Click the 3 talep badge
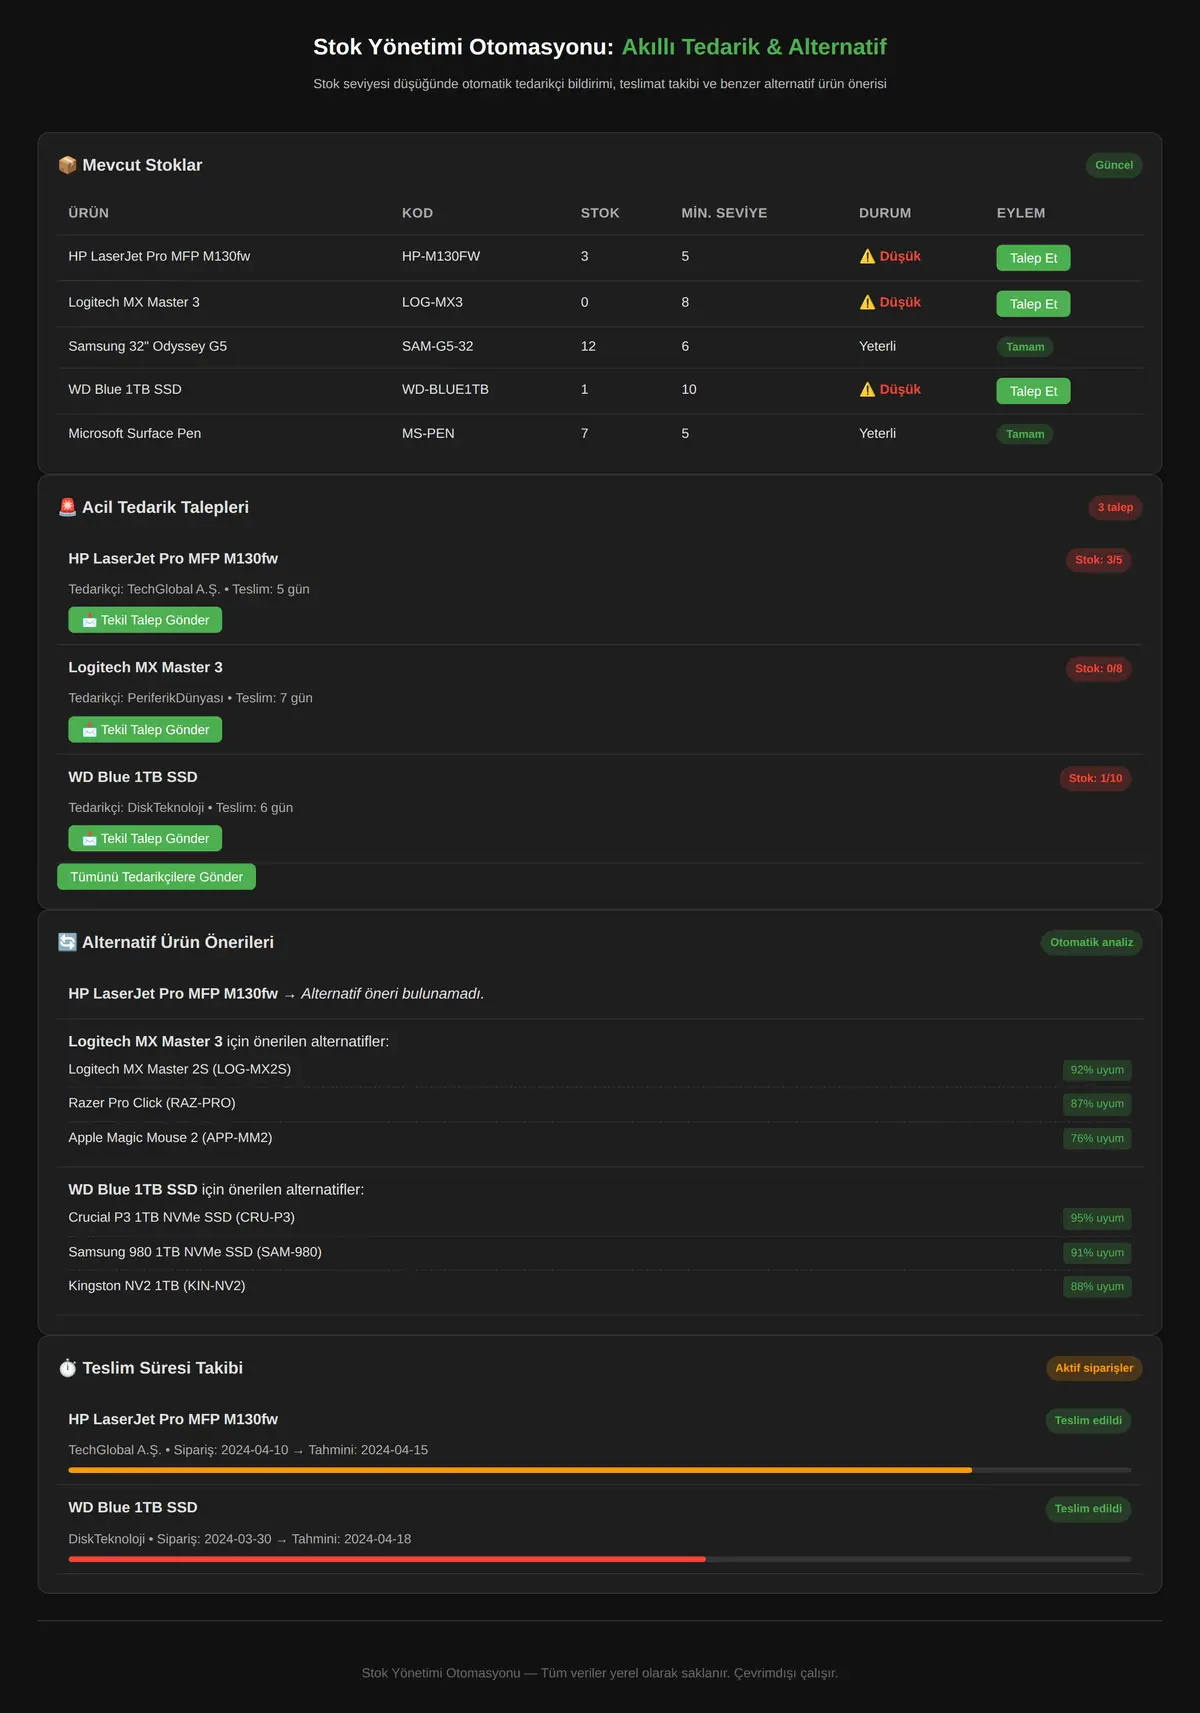The image size is (1200, 1713). pyautogui.click(x=1115, y=507)
